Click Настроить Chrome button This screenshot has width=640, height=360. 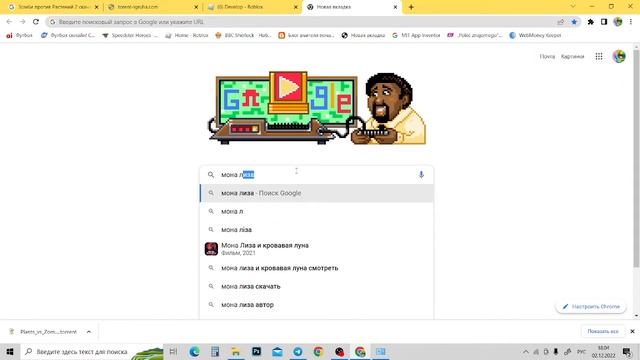(591, 307)
